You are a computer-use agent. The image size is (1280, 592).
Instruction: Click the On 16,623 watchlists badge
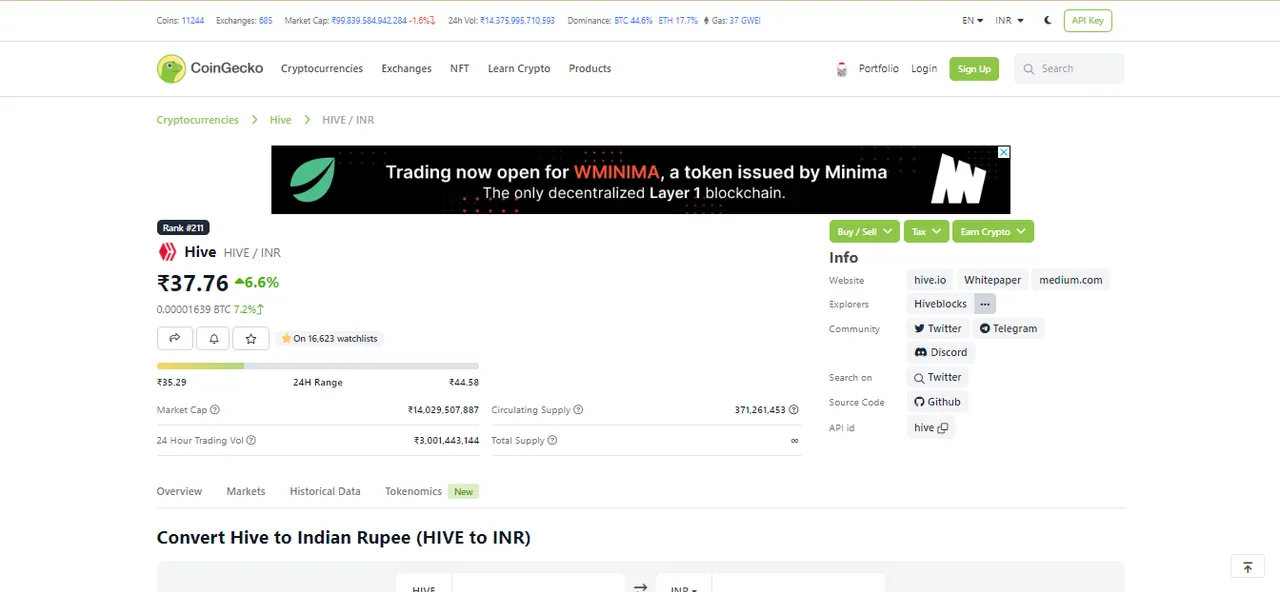click(329, 339)
